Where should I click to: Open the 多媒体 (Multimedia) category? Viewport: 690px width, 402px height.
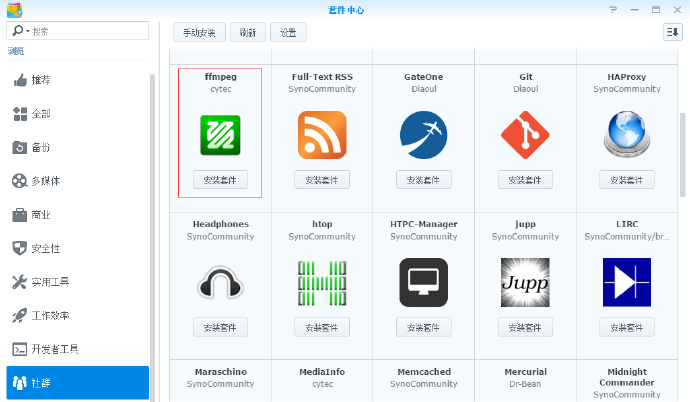pos(78,181)
